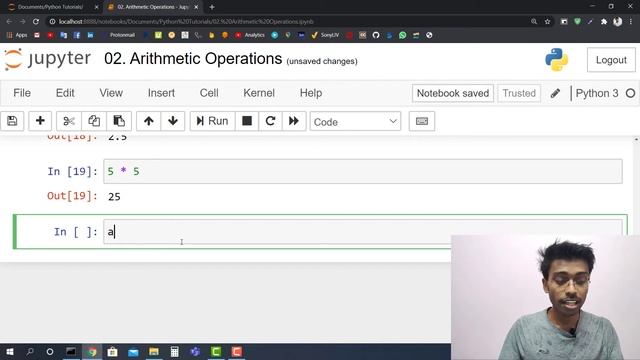
Task: Open the Analytics bookmark
Action: (x=250, y=35)
